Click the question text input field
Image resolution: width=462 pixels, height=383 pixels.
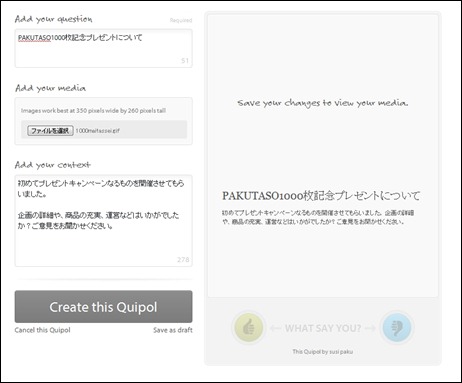[103, 48]
